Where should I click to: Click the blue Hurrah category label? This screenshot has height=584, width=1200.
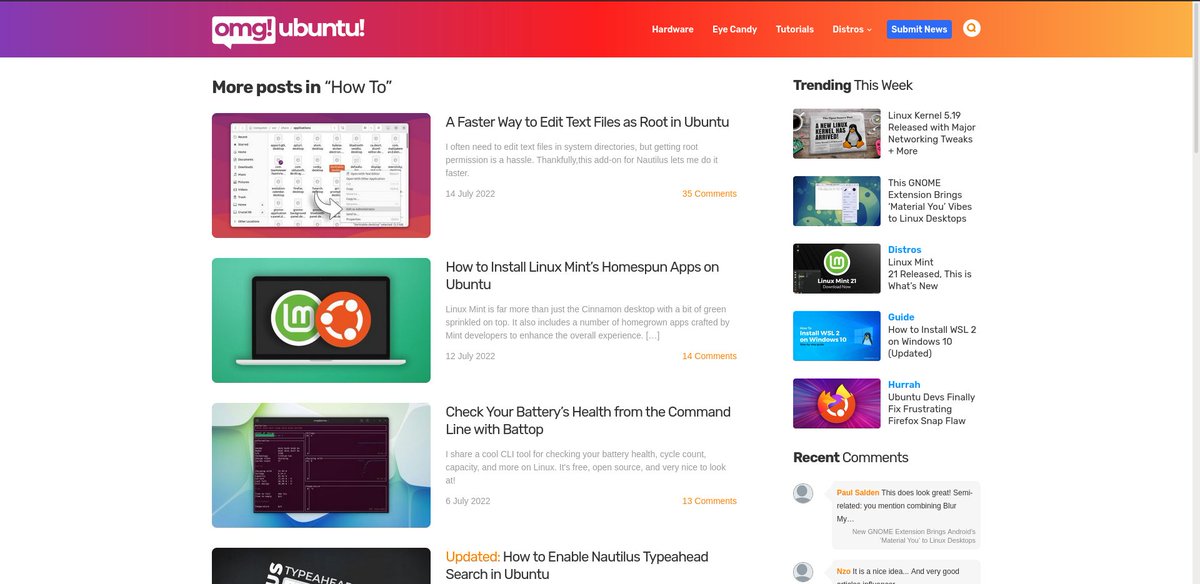point(904,384)
